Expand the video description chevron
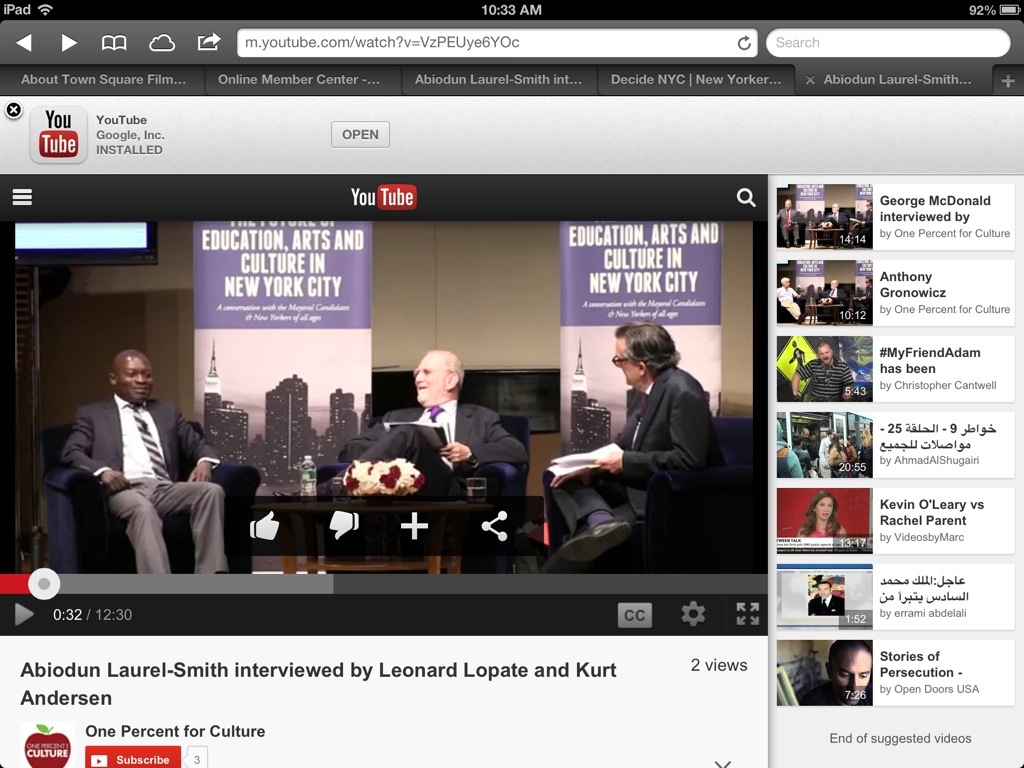Viewport: 1024px width, 768px height. [722, 762]
